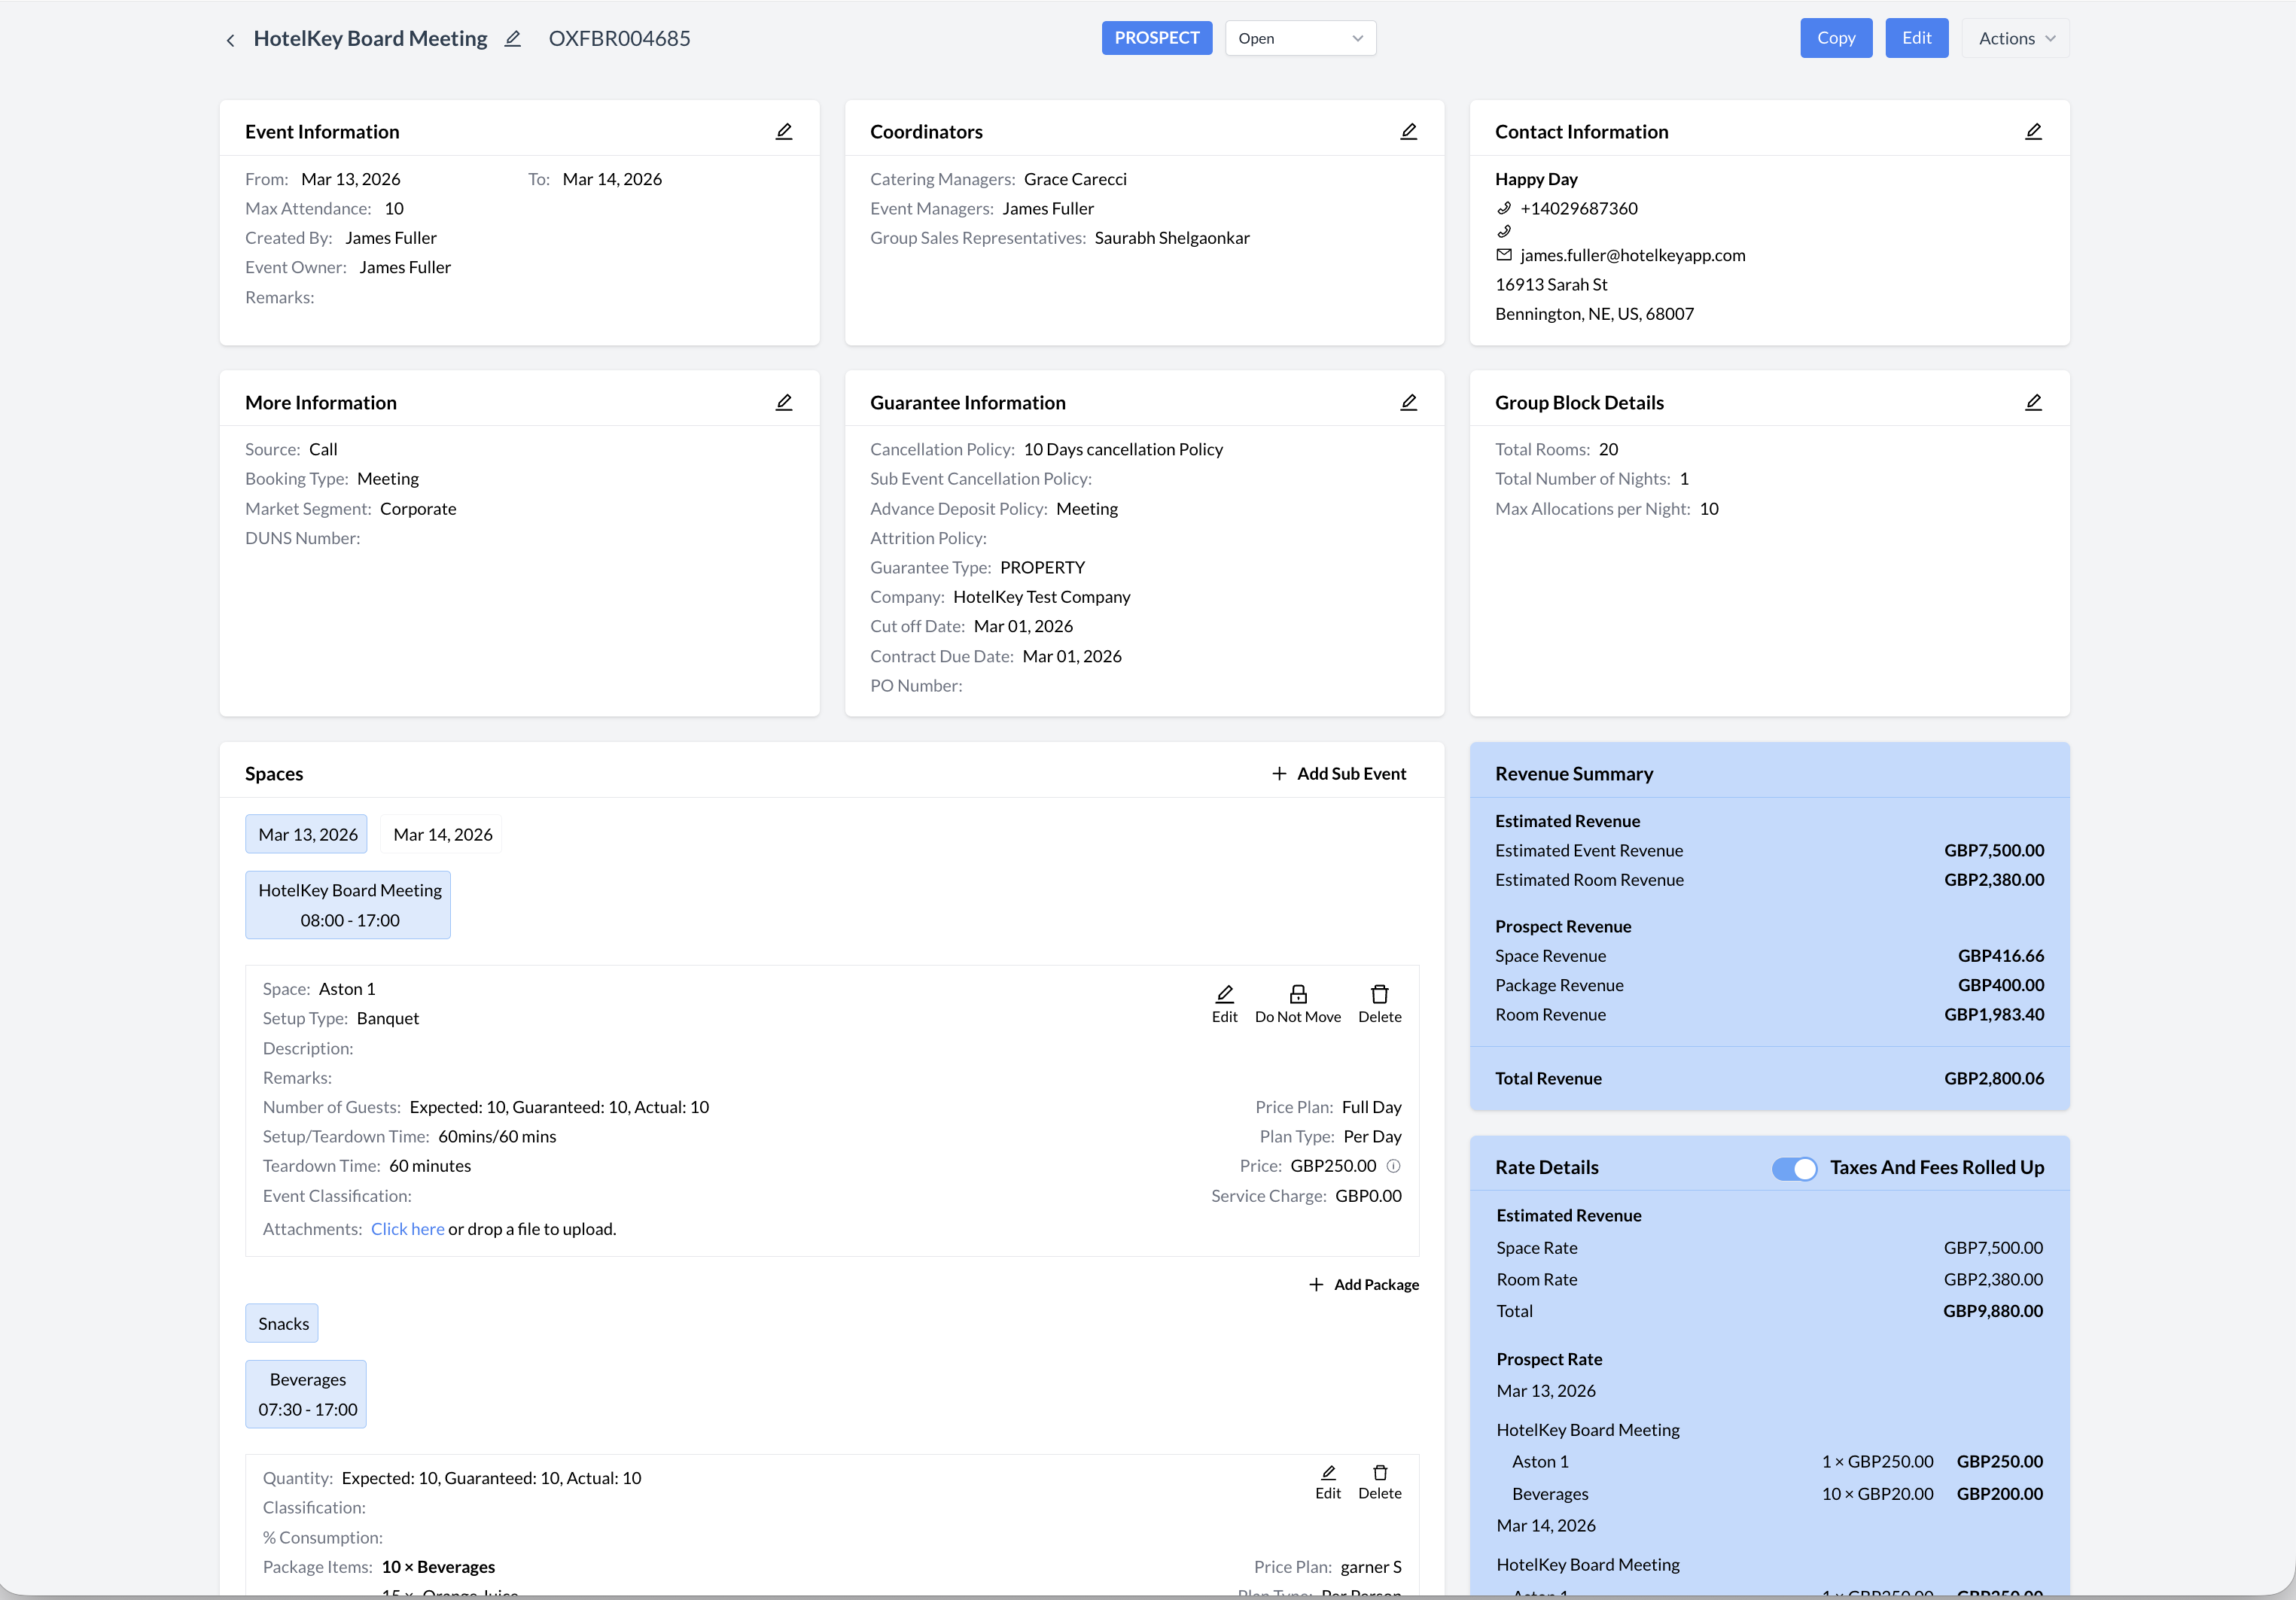Click the back arrow beside HotelKey Board Meeting
Viewport: 2296px width, 1600px height.
(x=230, y=40)
